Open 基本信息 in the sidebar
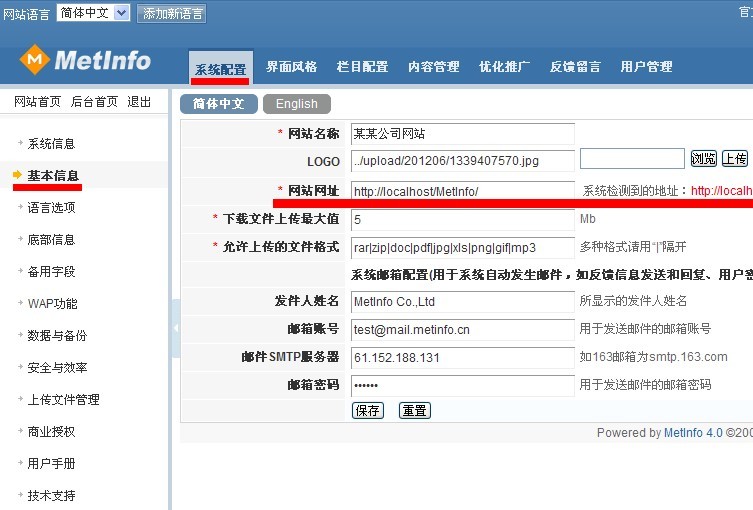This screenshot has width=753, height=510. pos(53,176)
